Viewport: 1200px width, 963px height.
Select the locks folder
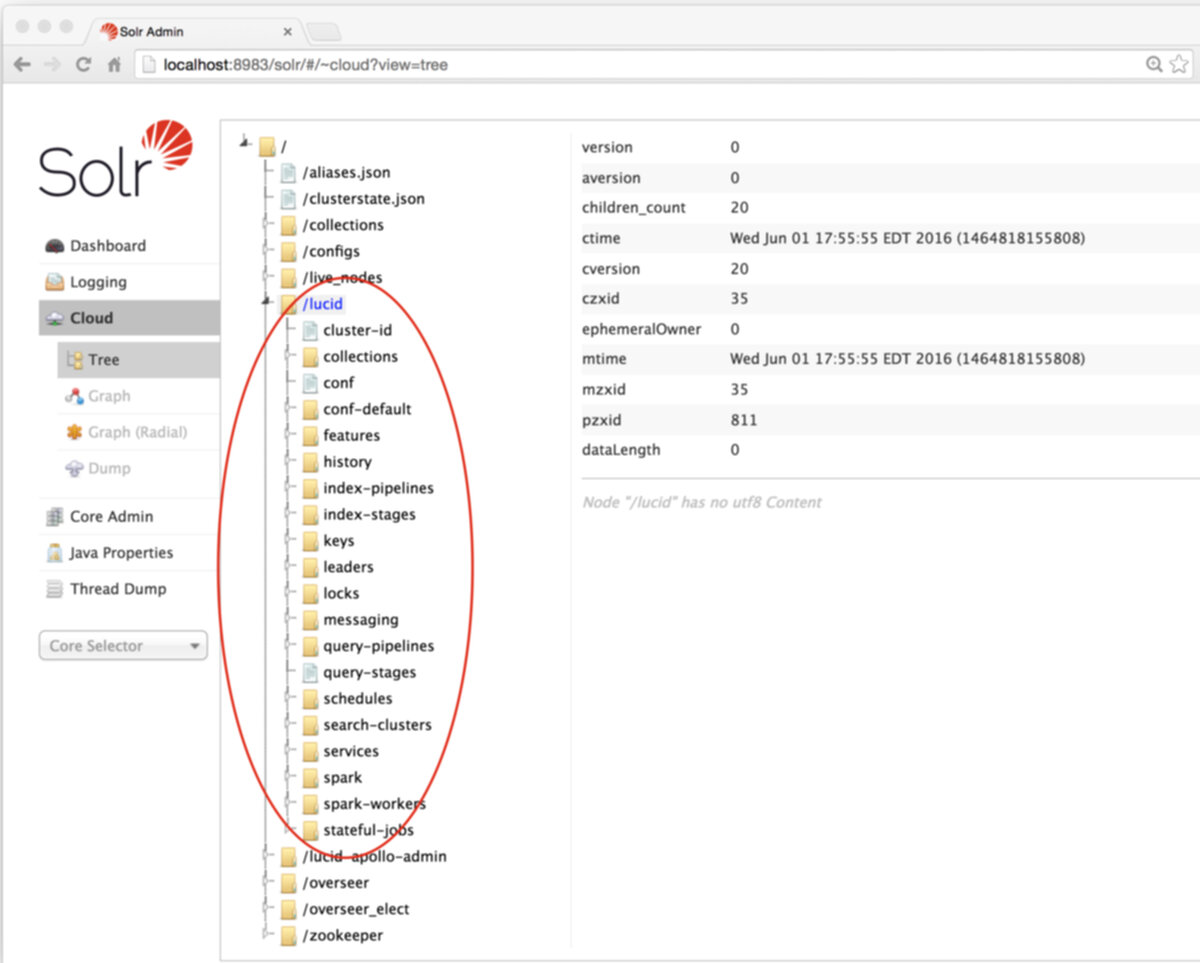point(341,593)
